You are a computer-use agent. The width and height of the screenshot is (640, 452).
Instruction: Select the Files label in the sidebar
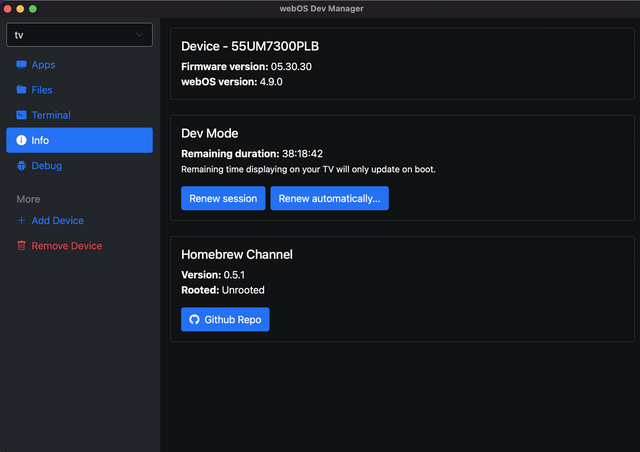[x=42, y=90]
